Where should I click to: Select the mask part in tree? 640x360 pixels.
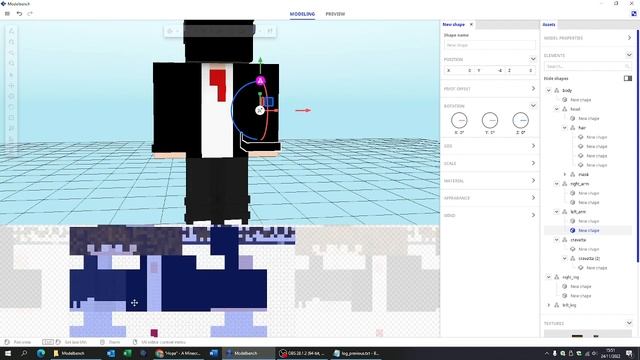584,174
